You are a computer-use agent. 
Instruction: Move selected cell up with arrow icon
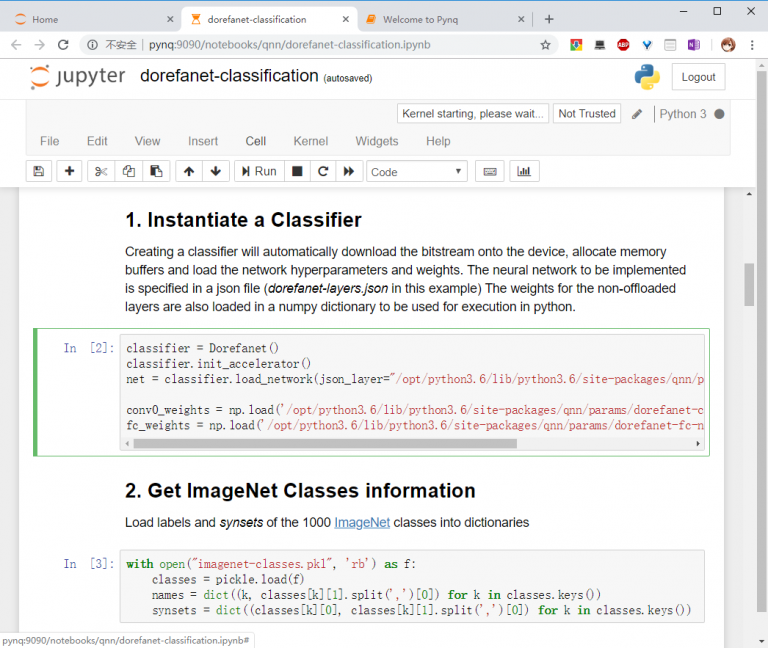(x=189, y=171)
